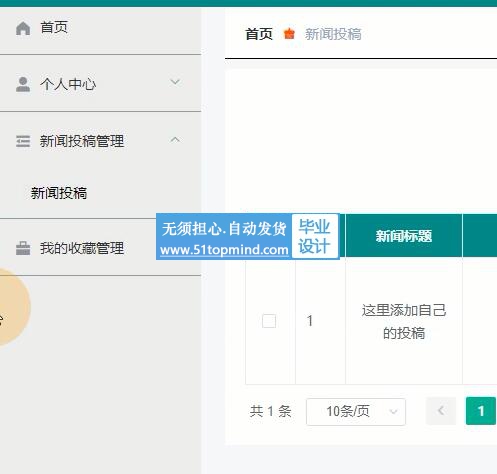Click the 新闻标题 column header

tap(404, 236)
